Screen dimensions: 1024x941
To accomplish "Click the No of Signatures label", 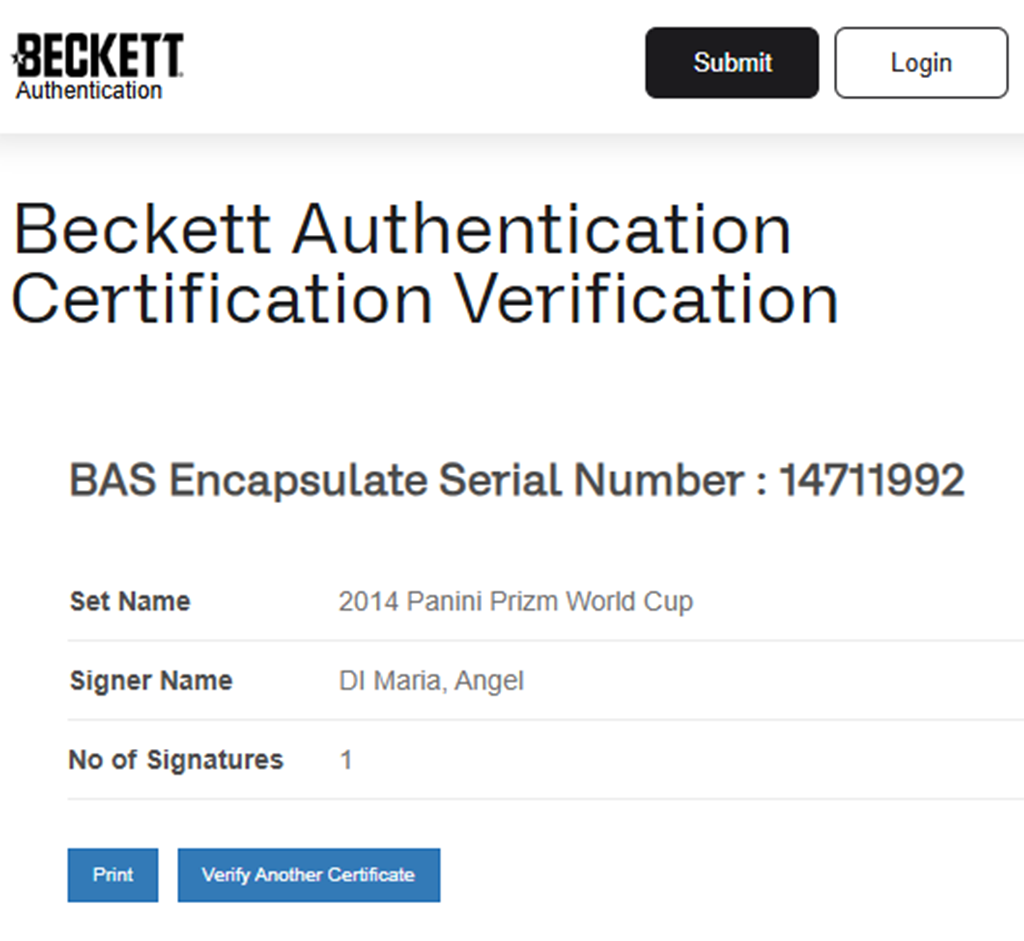I will point(176,760).
